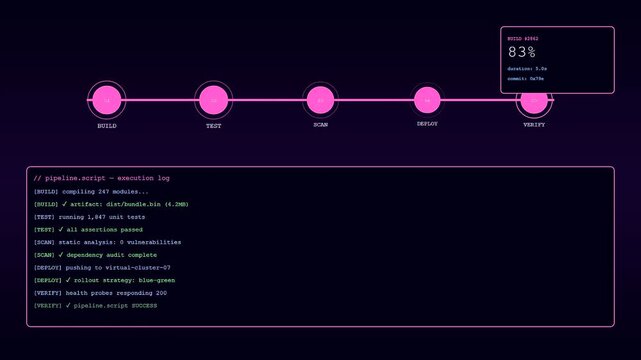
Task: Click the 83% progress value in build card
Action: coord(522,52)
